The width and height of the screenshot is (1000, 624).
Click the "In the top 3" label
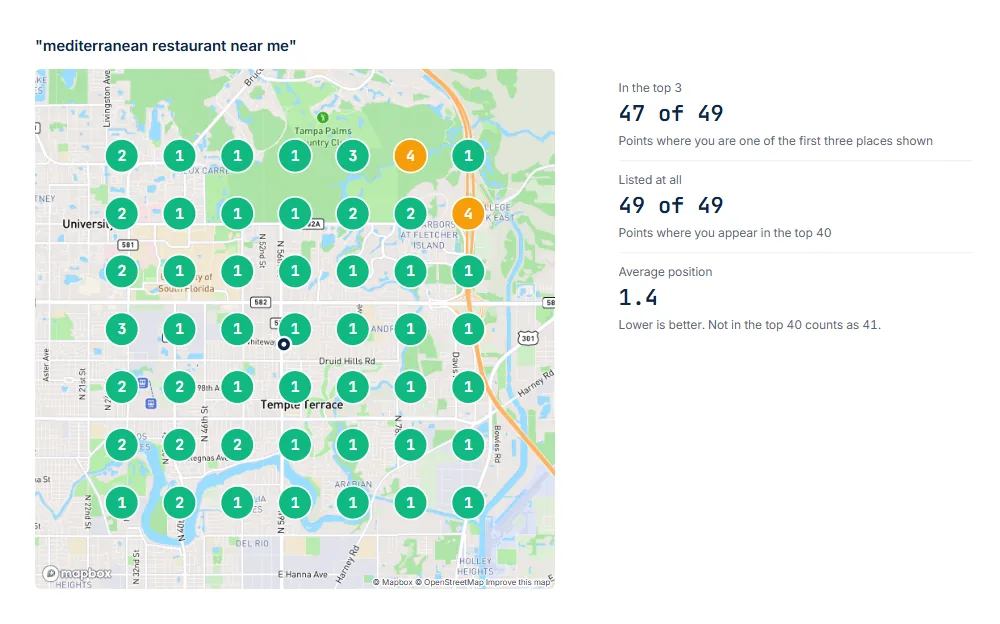click(650, 88)
